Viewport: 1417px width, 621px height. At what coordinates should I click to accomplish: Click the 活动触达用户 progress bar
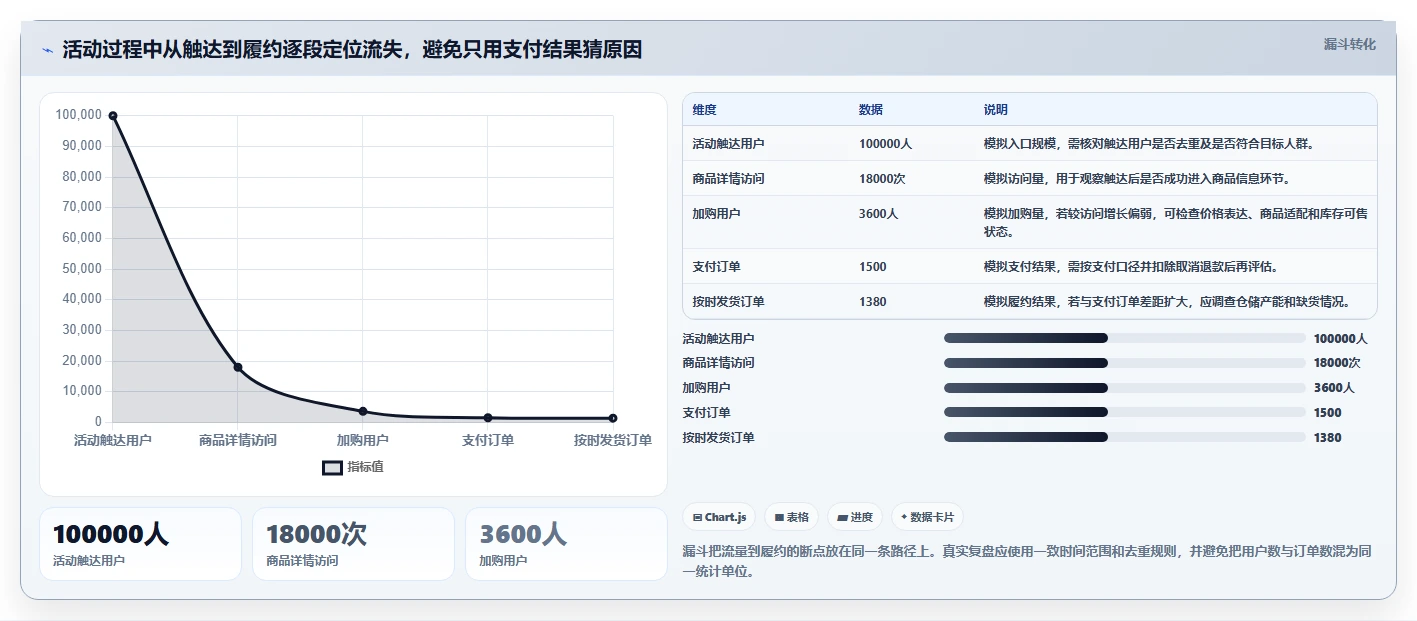click(1125, 338)
